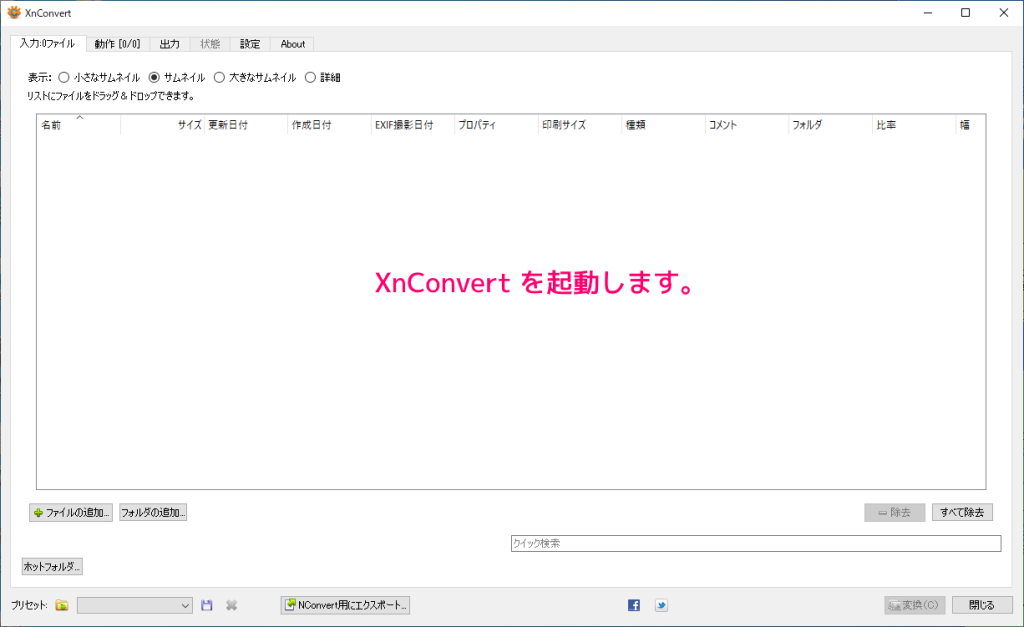Click the ホットフォルダ... button
This screenshot has width=1024, height=627.
(x=52, y=566)
